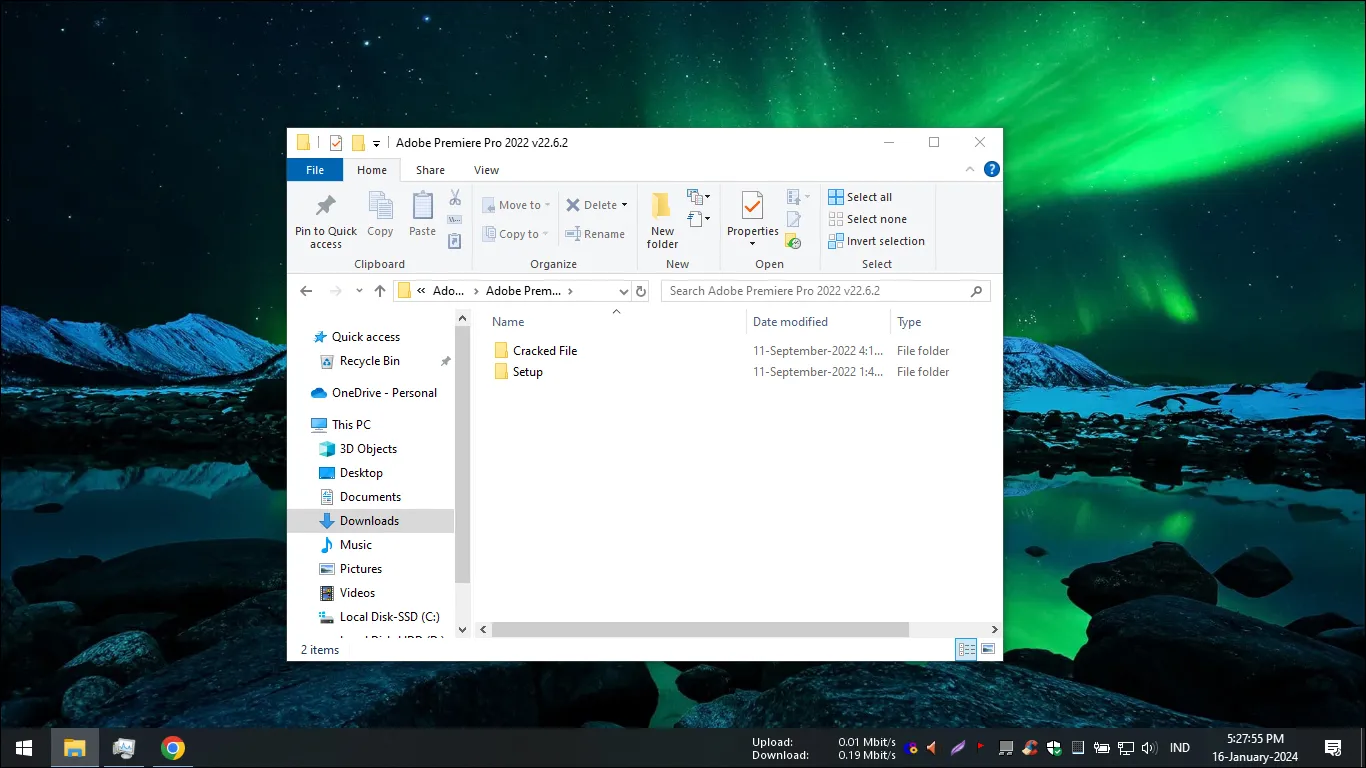This screenshot has height=768, width=1366.
Task: Click the Refresh icon in the address bar
Action: coord(641,290)
